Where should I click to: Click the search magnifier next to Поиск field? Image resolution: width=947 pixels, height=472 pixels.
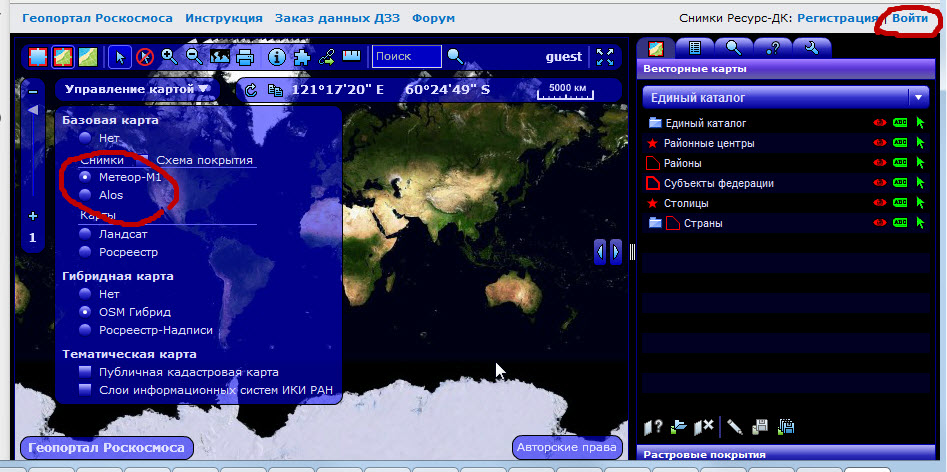455,57
